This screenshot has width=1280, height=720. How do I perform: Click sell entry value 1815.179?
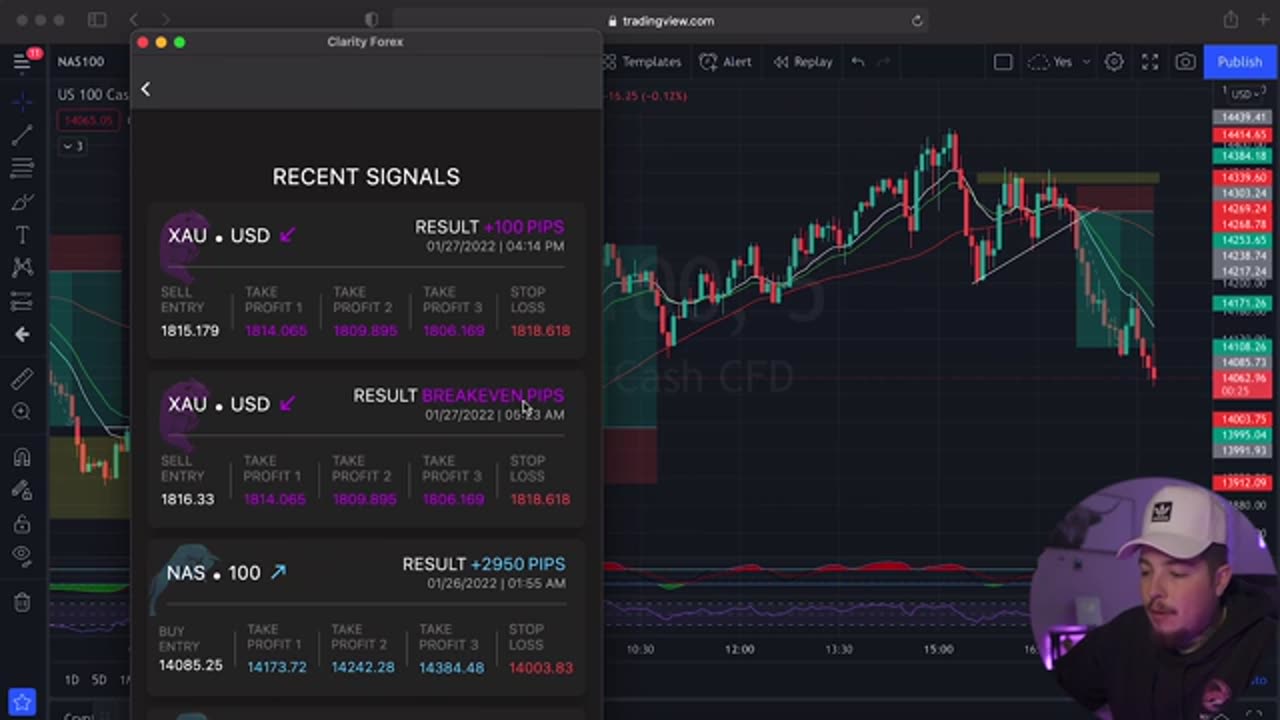[x=190, y=330]
